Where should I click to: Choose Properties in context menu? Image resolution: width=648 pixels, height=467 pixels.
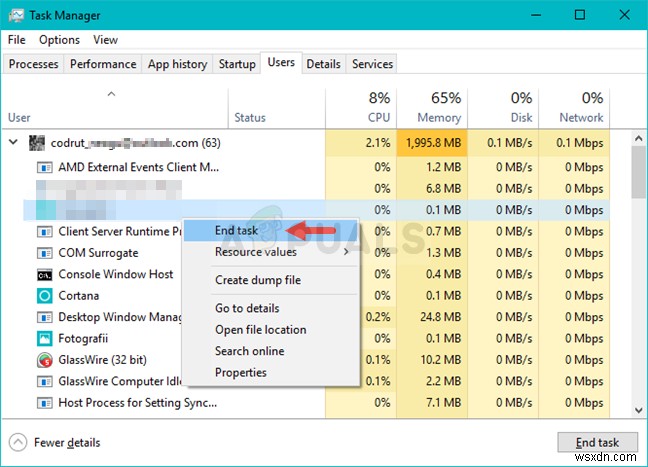(x=271, y=373)
